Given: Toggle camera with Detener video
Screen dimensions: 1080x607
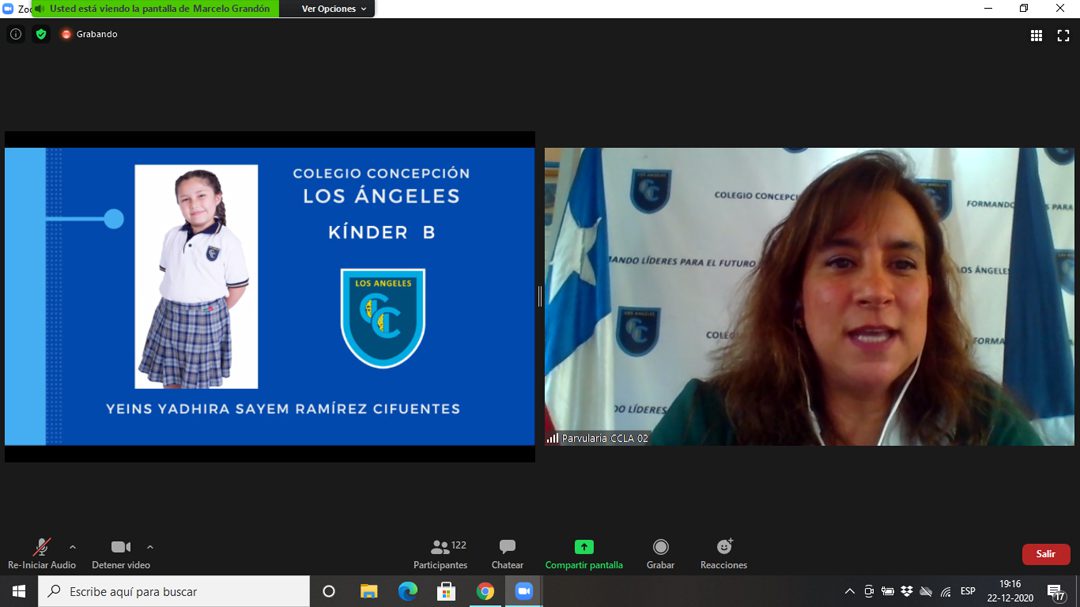Looking at the screenshot, I should 121,554.
